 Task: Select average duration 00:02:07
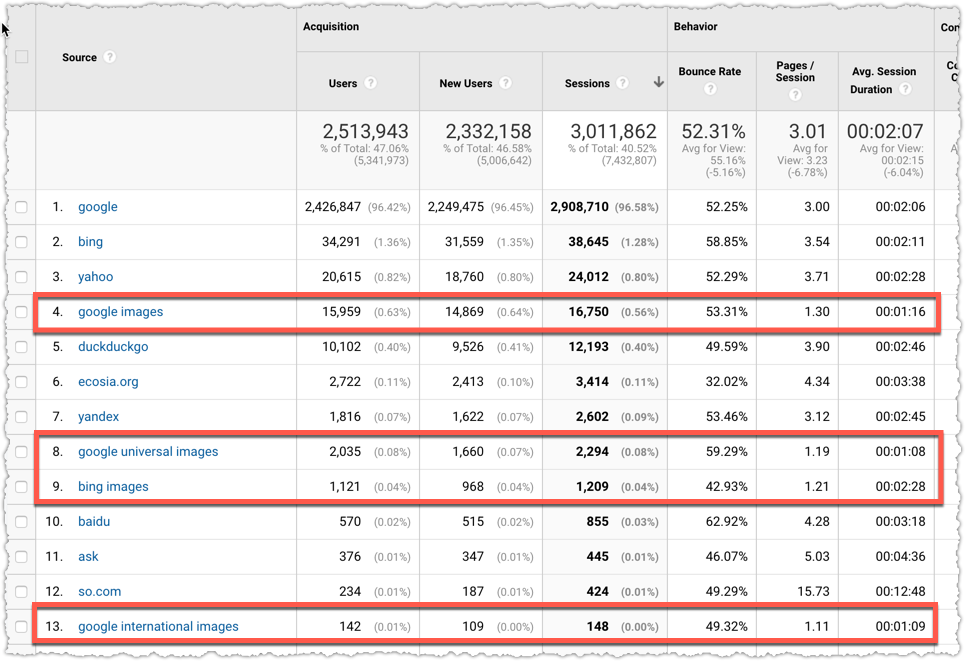(885, 131)
